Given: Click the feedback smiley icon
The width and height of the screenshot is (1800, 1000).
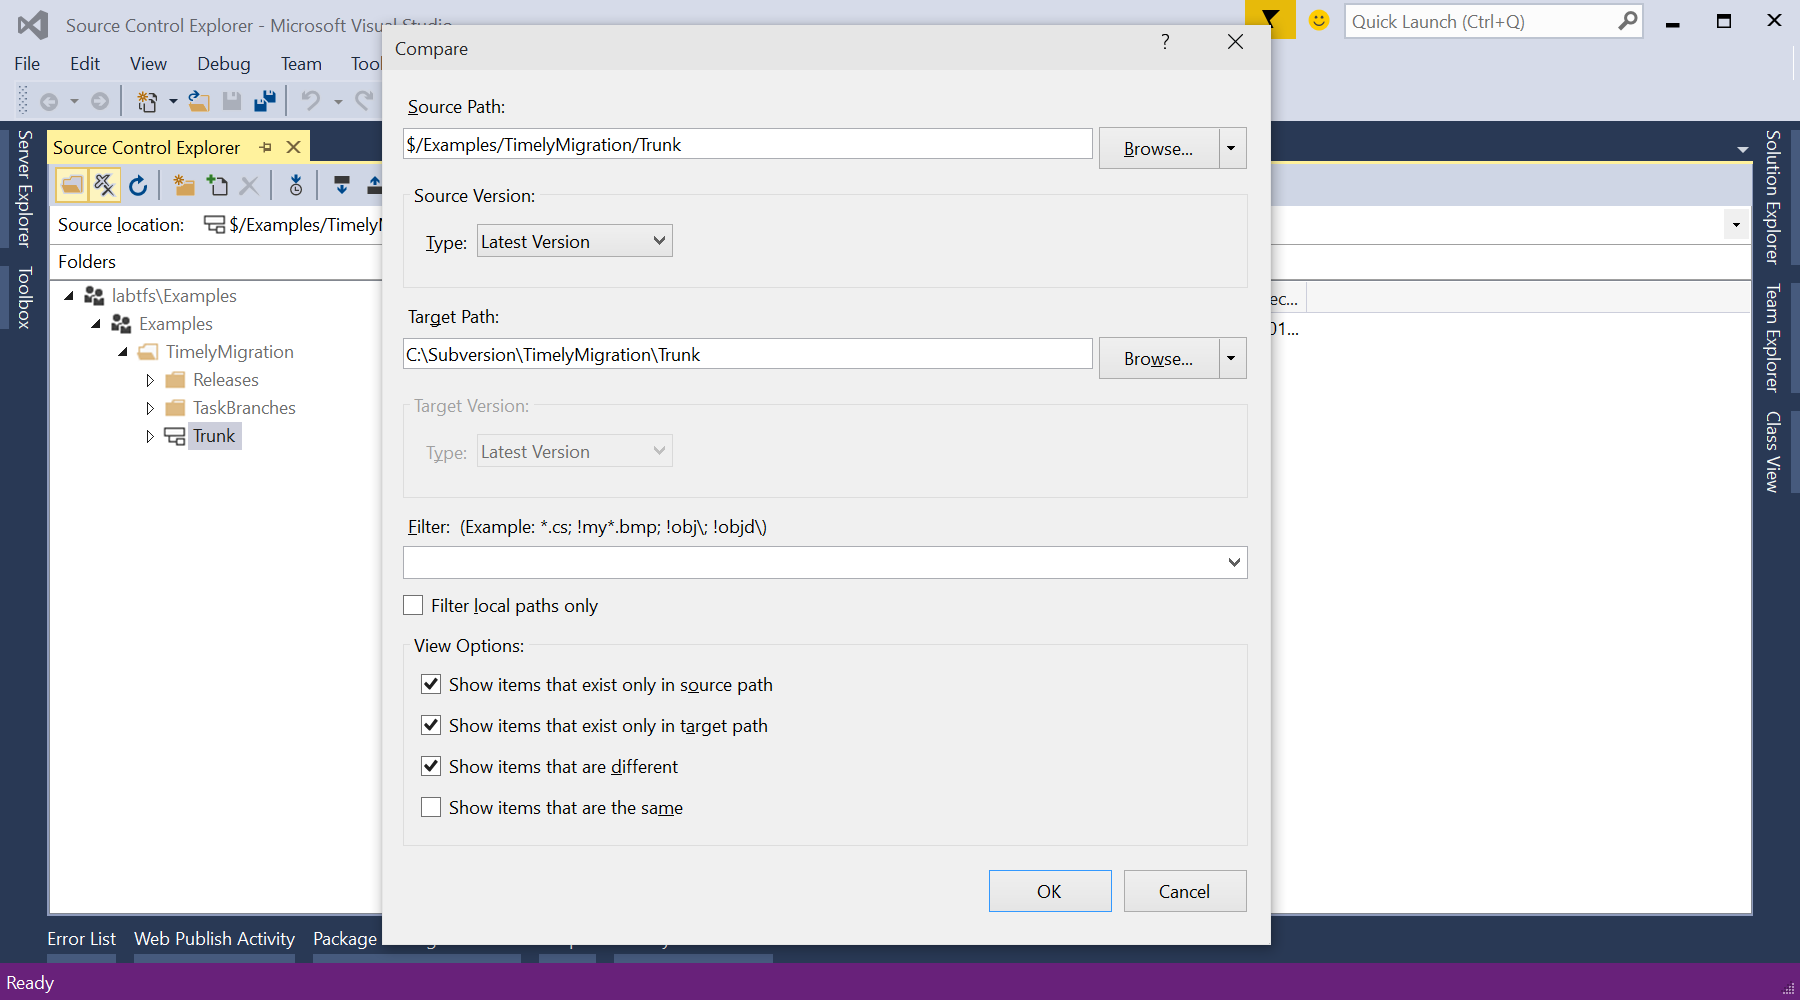Looking at the screenshot, I should pyautogui.click(x=1319, y=20).
